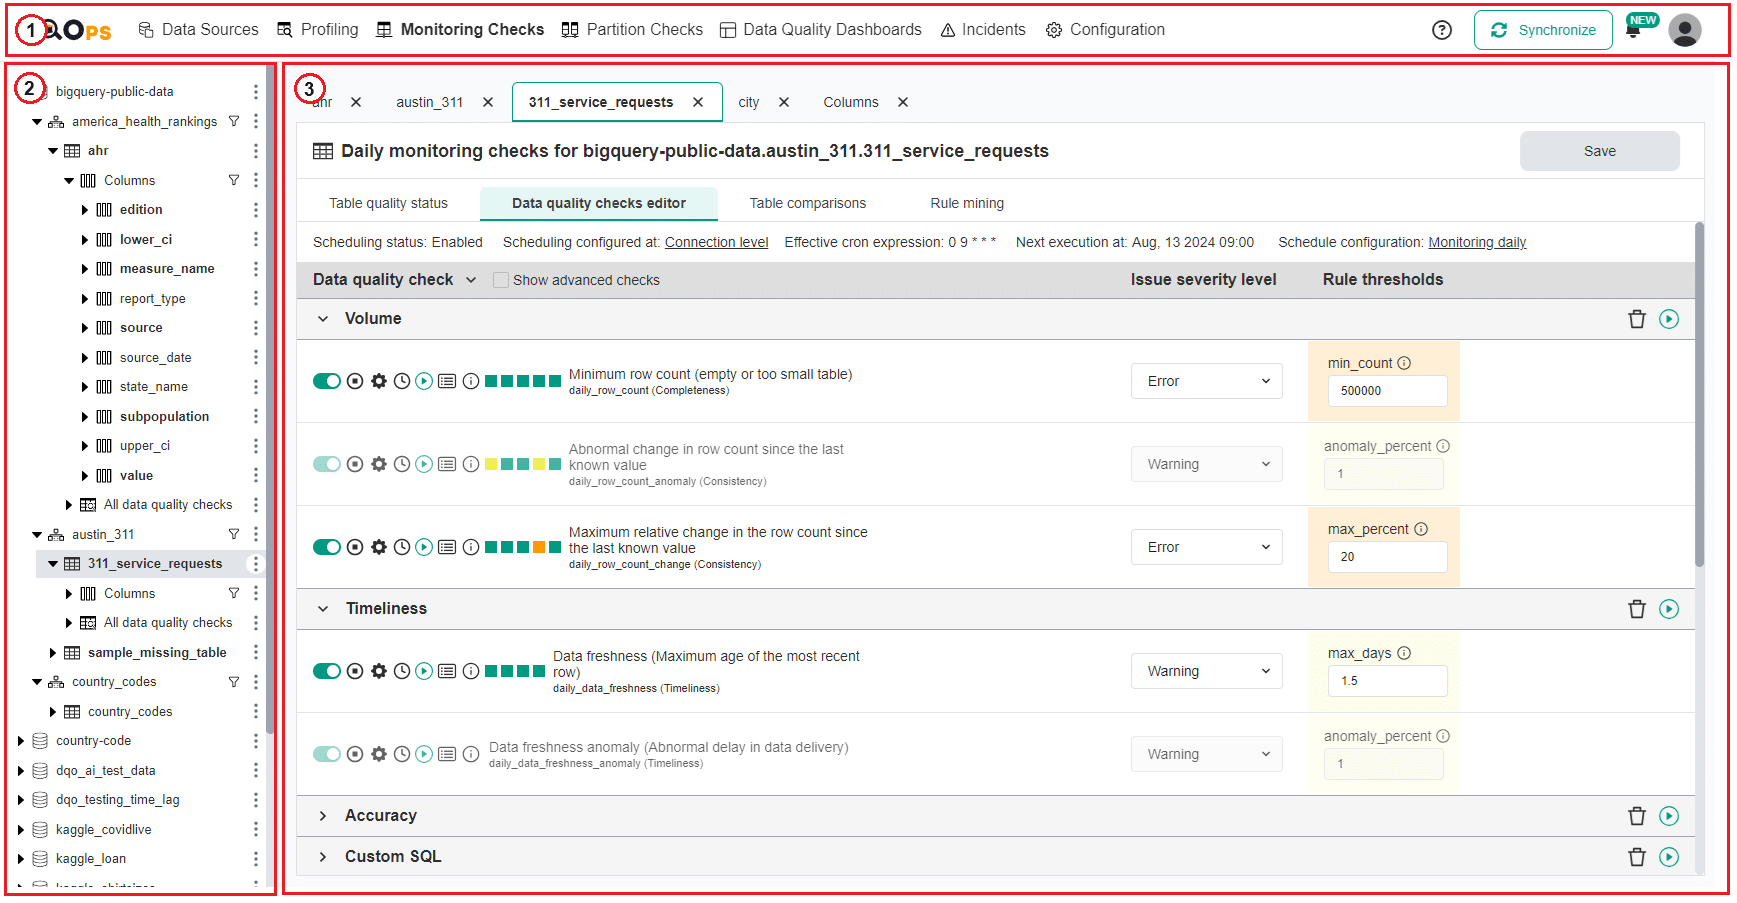Switch to austin_311 tab
The image size is (1737, 903).
point(429,102)
